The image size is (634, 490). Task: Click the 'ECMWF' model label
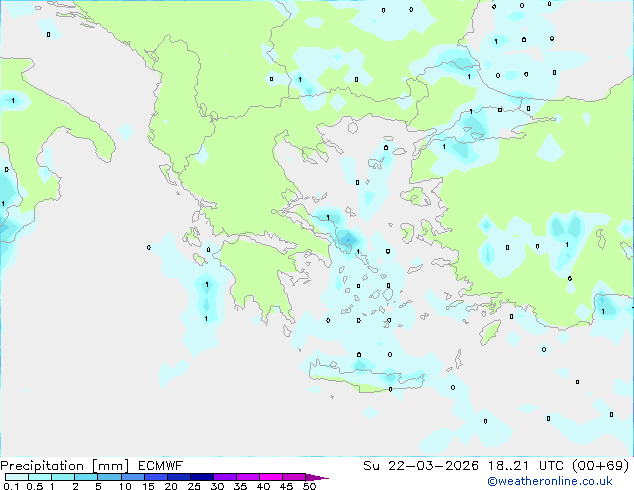click(x=161, y=466)
